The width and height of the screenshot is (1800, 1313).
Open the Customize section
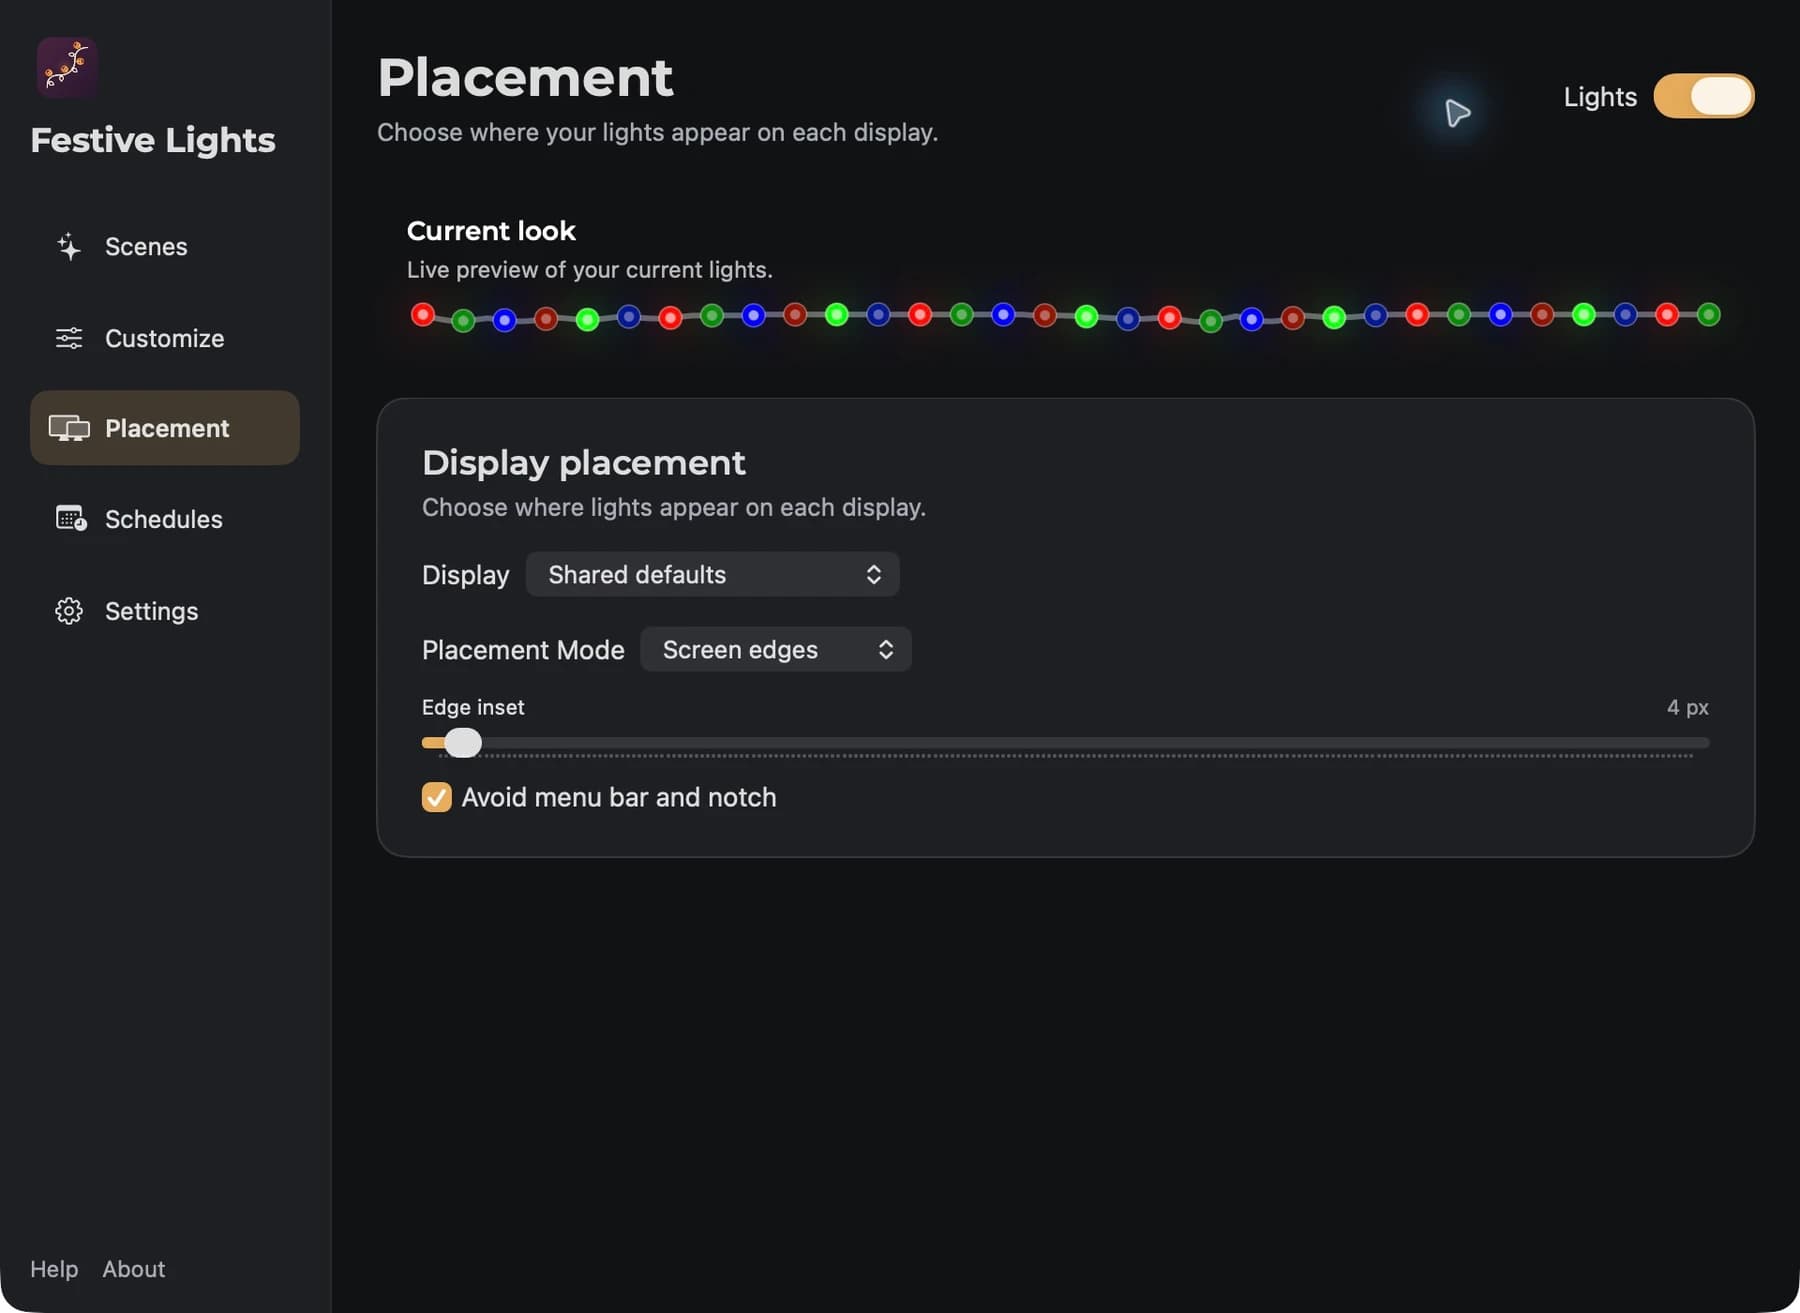click(165, 338)
